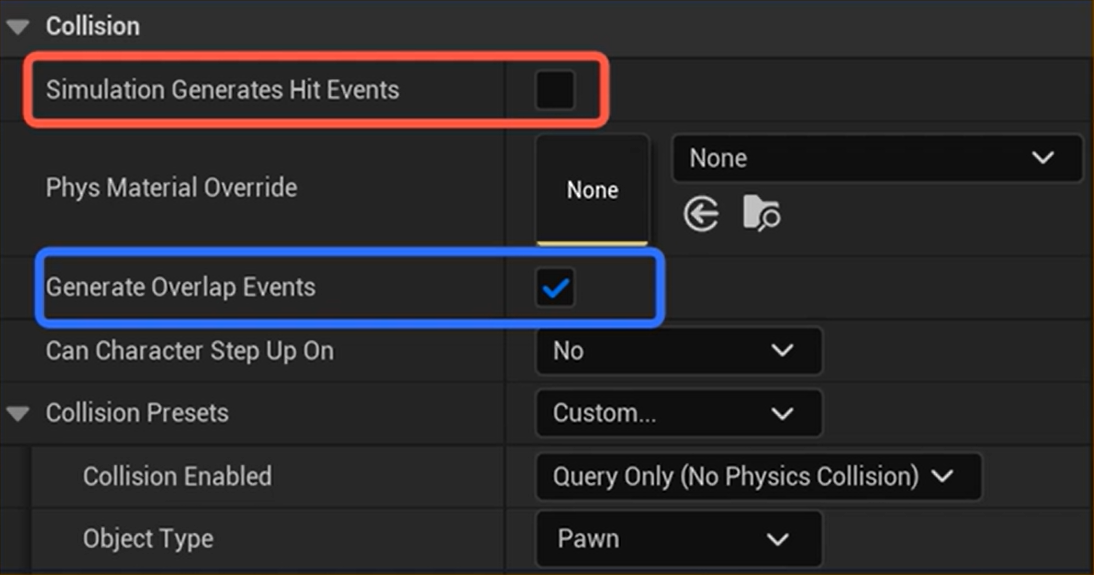Select the Phys Material Override property label
The image size is (1094, 575).
coord(171,188)
